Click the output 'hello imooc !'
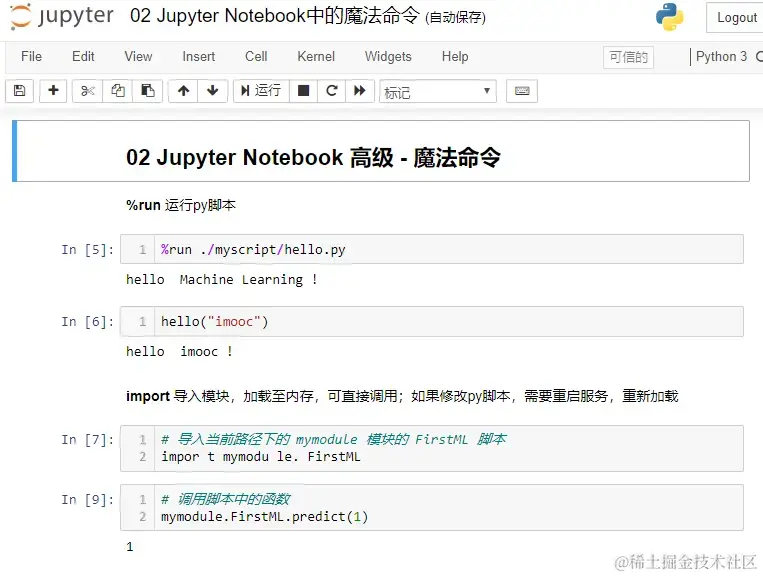This screenshot has width=763, height=577. tap(179, 352)
